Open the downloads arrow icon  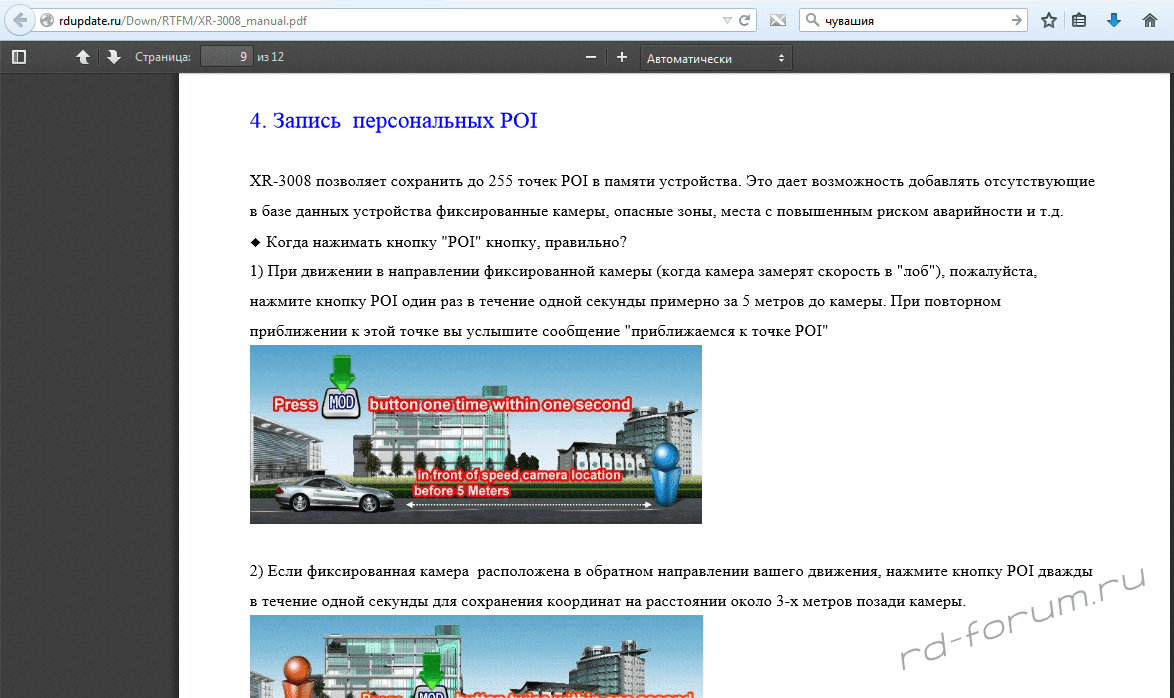(x=1114, y=20)
